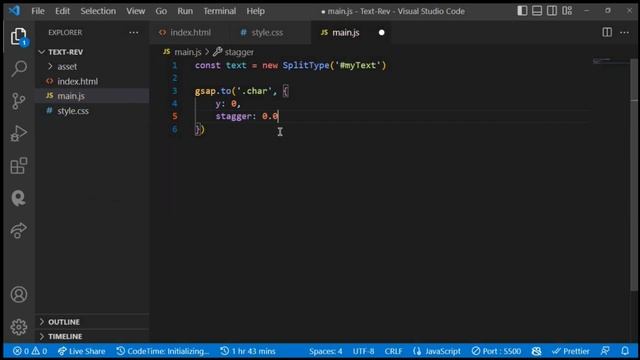Viewport: 640px width, 360px height.
Task: Switch to the index.html tab
Action: point(191,32)
